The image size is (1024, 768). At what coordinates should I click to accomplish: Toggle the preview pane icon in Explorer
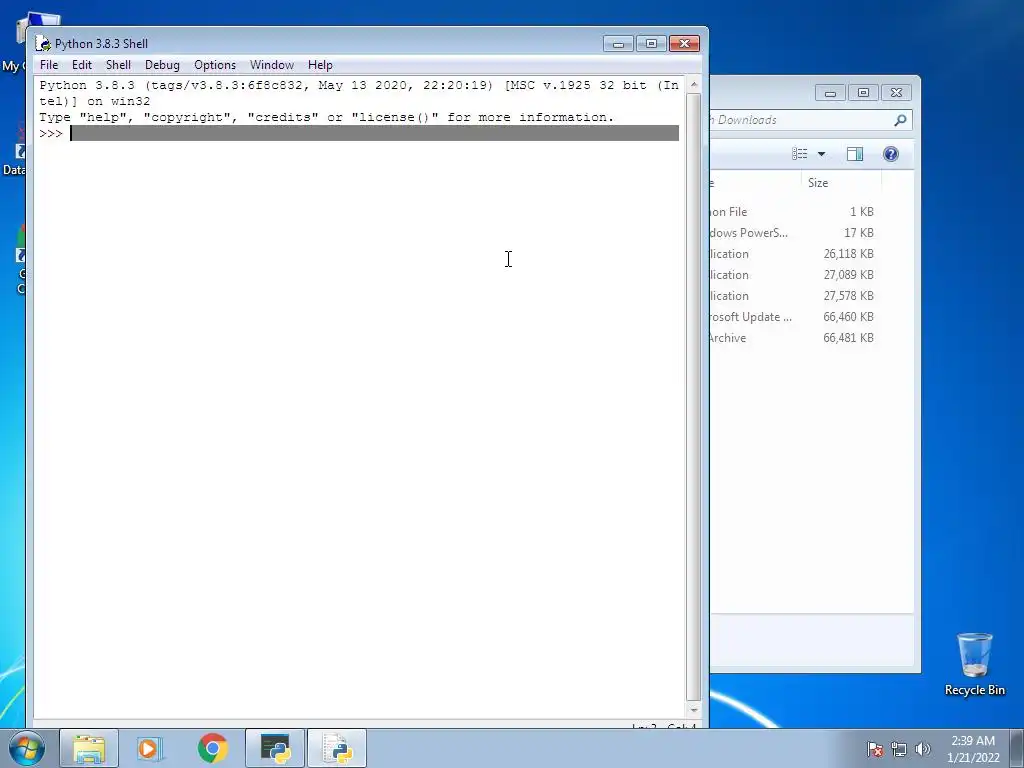tap(855, 153)
